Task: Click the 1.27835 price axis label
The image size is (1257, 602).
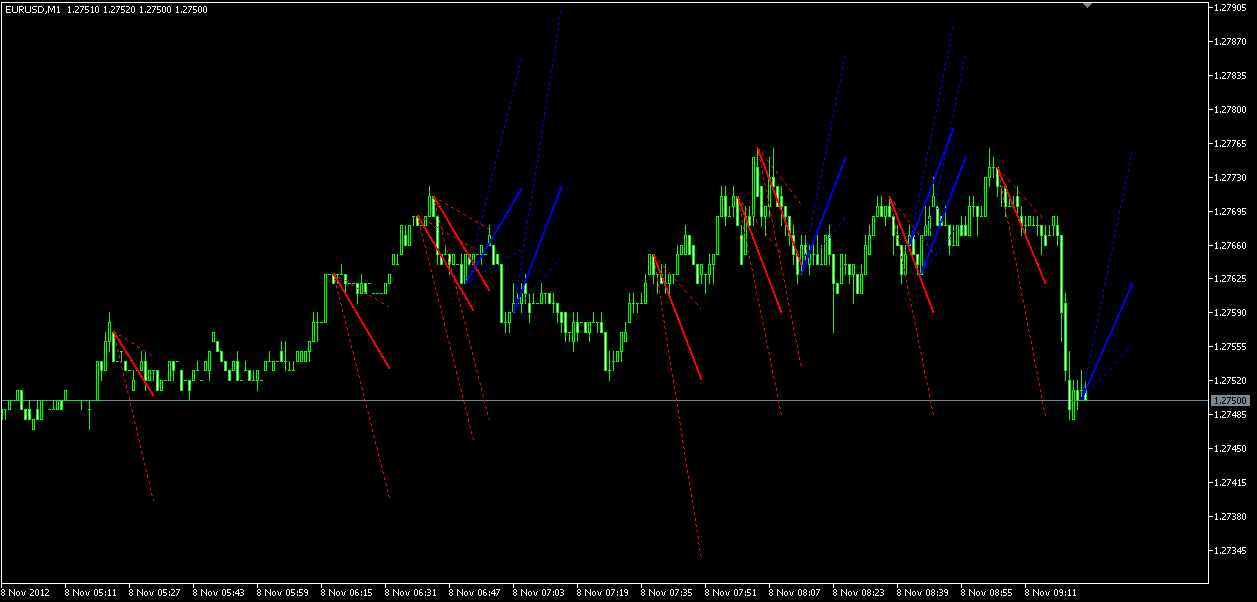Action: [x=1230, y=76]
